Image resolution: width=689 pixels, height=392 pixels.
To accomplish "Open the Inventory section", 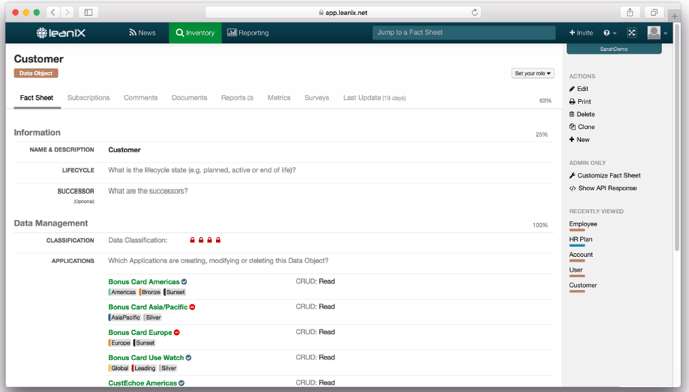I will point(195,33).
